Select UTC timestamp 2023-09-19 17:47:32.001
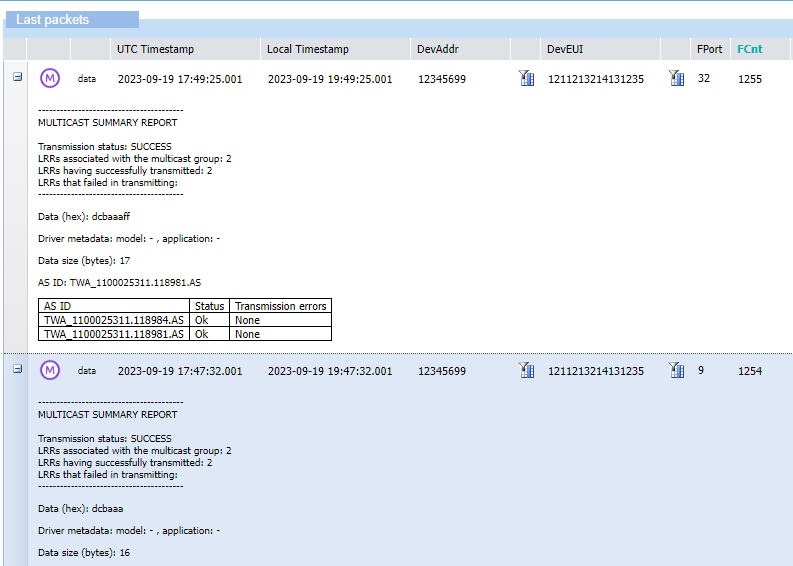793x566 pixels. (180, 371)
